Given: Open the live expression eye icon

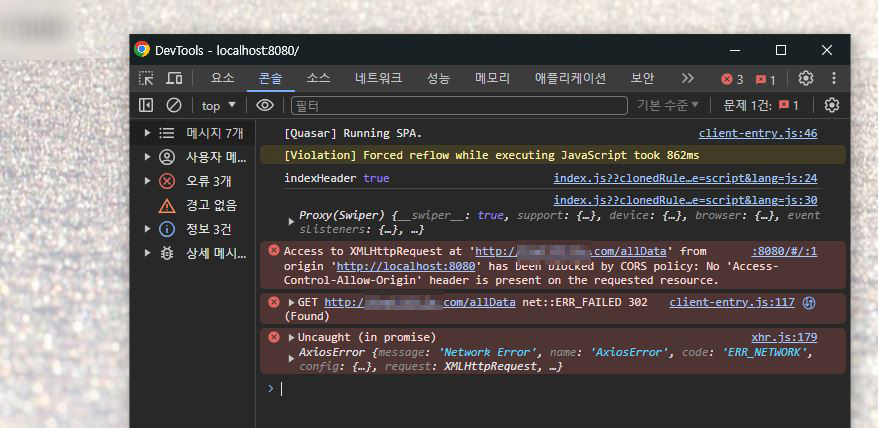Looking at the screenshot, I should 265,105.
